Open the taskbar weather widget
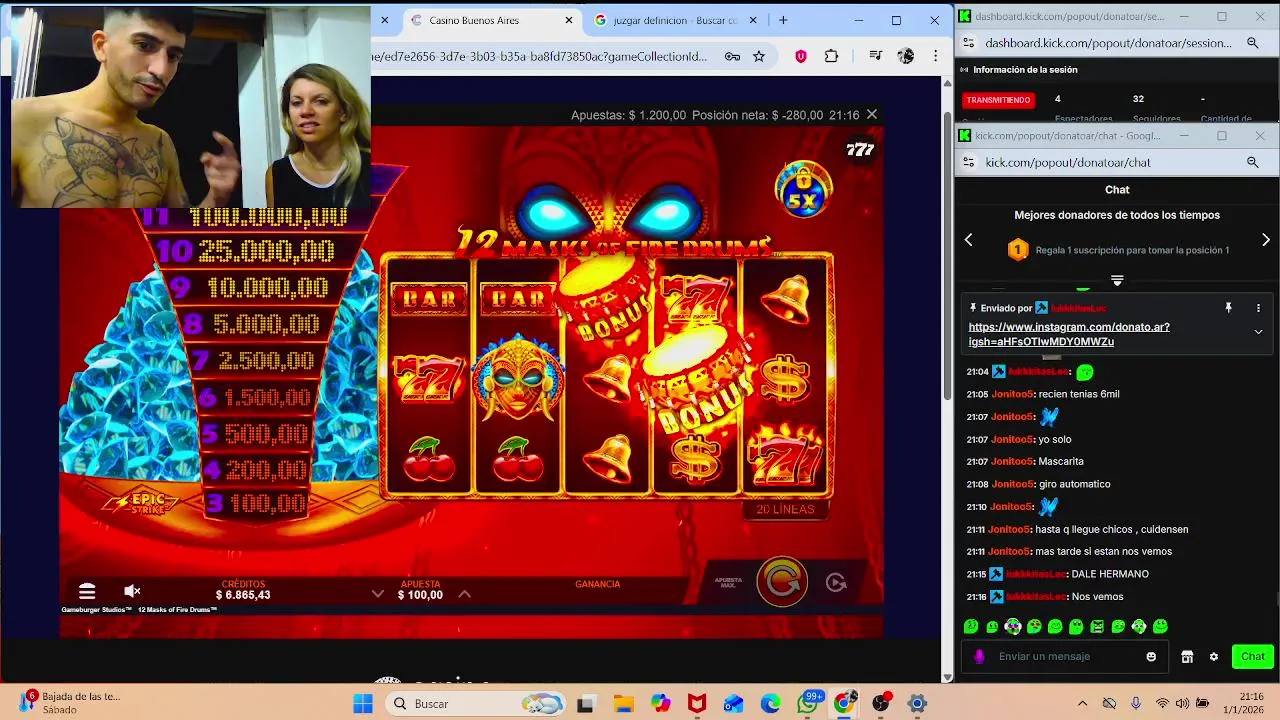This screenshot has height=720, width=1280. [70, 703]
